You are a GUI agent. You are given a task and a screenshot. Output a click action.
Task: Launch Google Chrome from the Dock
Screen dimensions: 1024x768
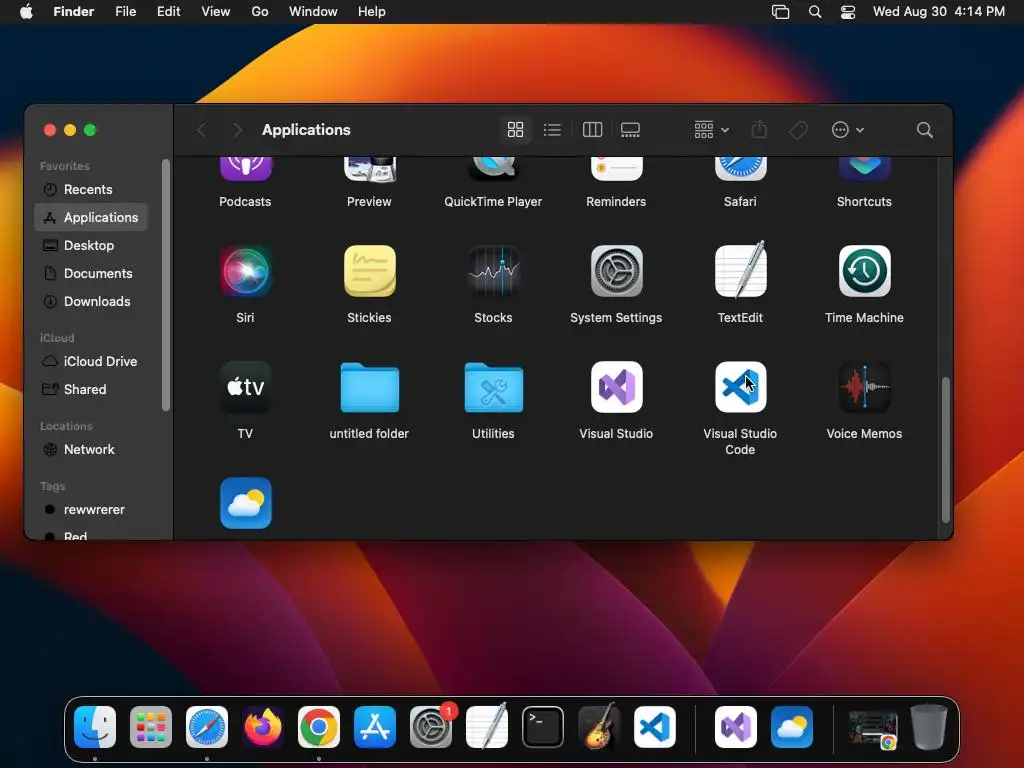[319, 727]
